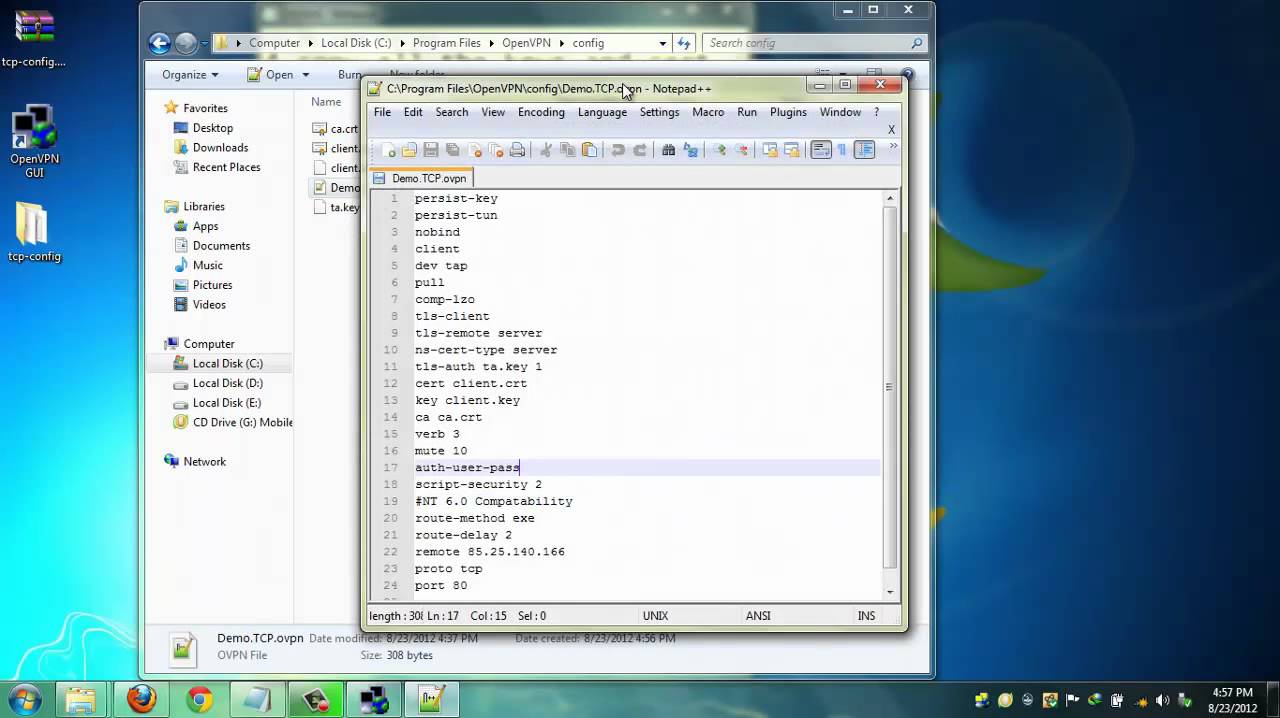Toggle Show All Characters pilcrow icon

842,150
